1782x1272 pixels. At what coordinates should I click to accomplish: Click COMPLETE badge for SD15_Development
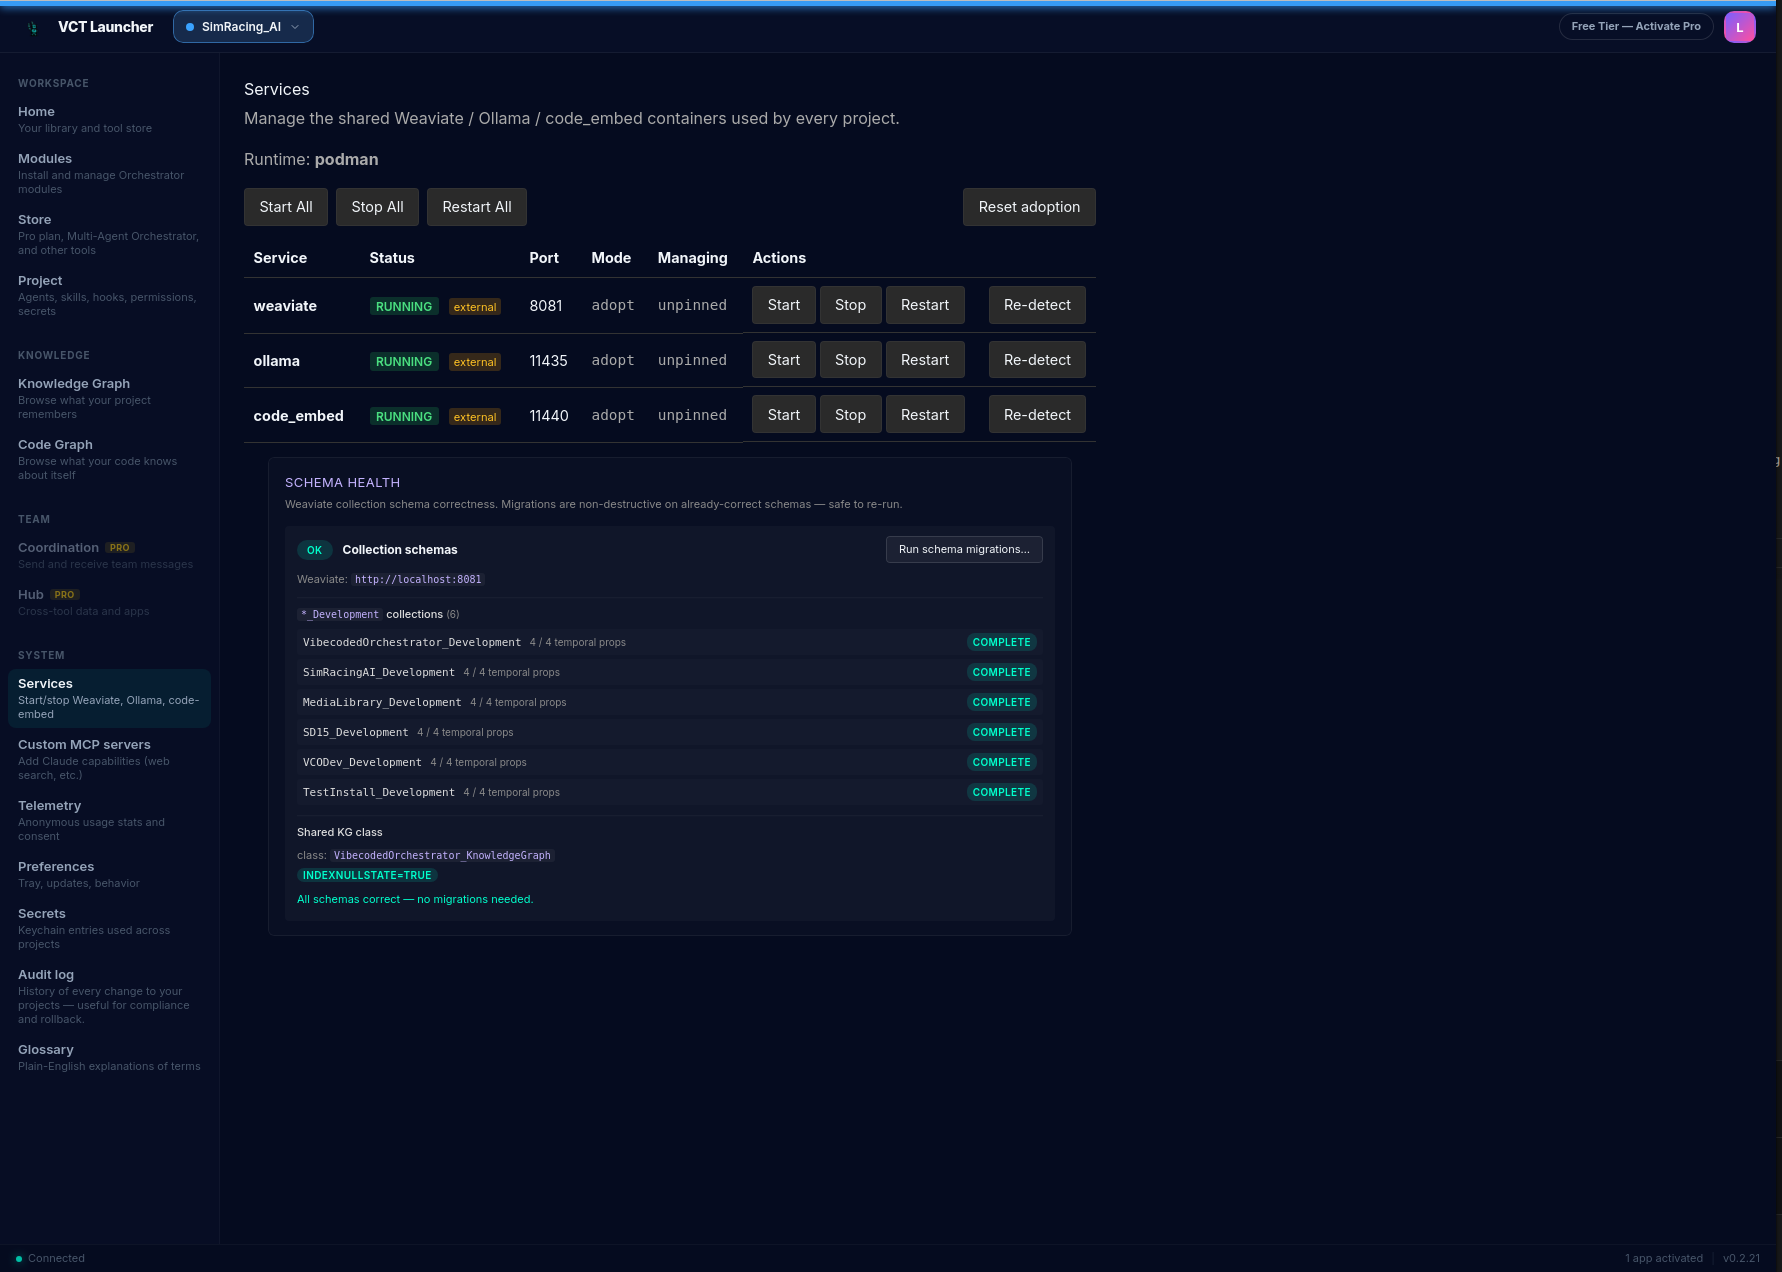pos(1001,732)
